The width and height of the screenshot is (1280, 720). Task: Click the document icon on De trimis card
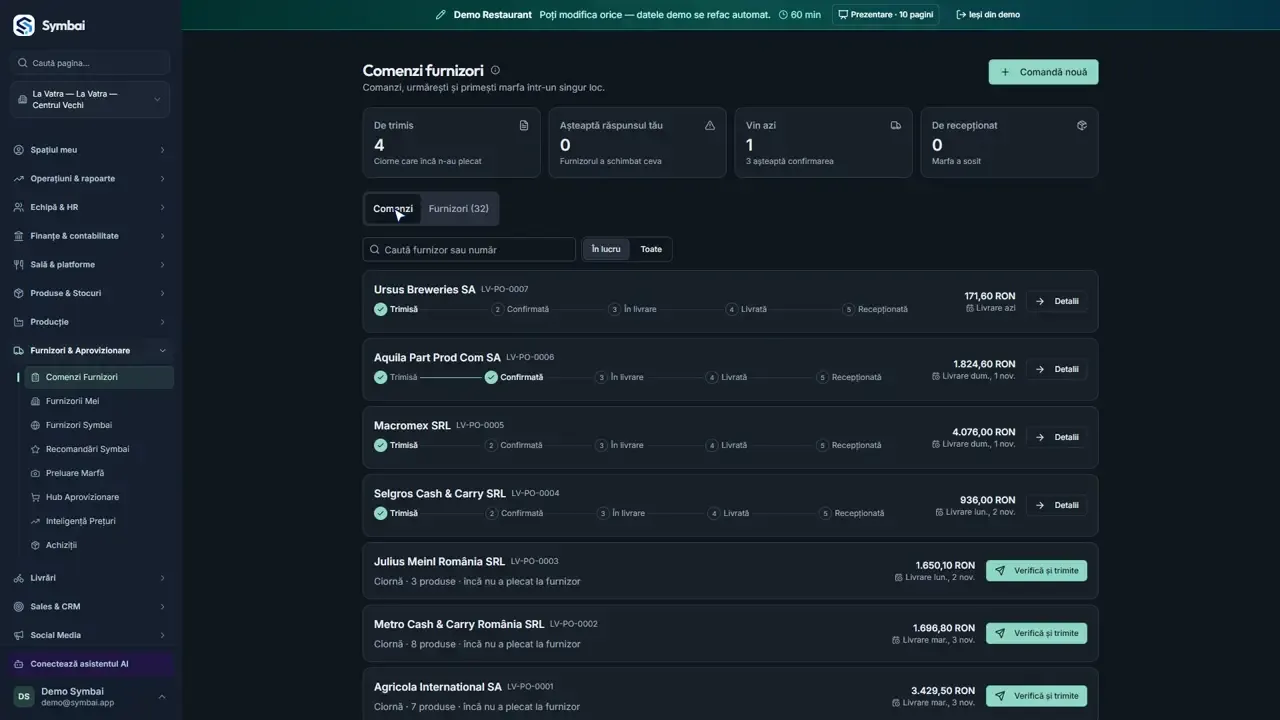point(524,126)
